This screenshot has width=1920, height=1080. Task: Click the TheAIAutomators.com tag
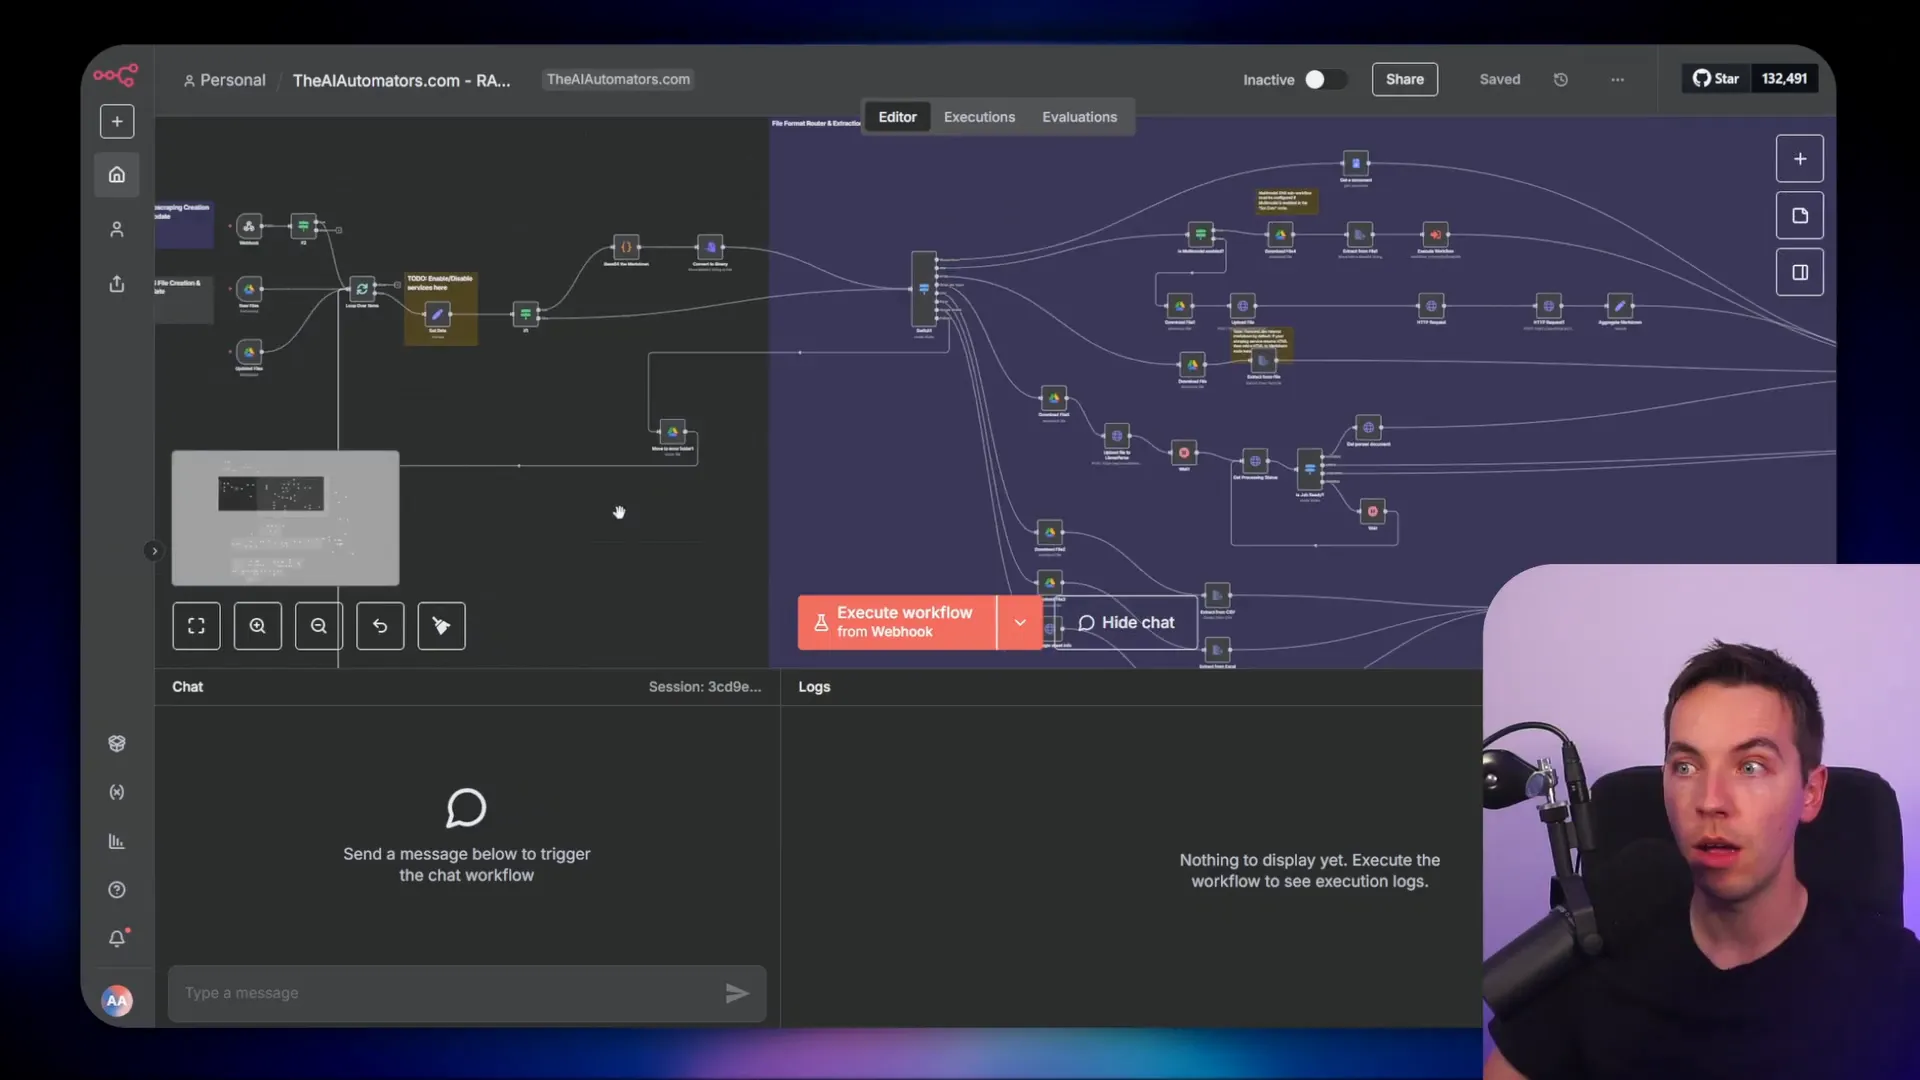click(618, 79)
